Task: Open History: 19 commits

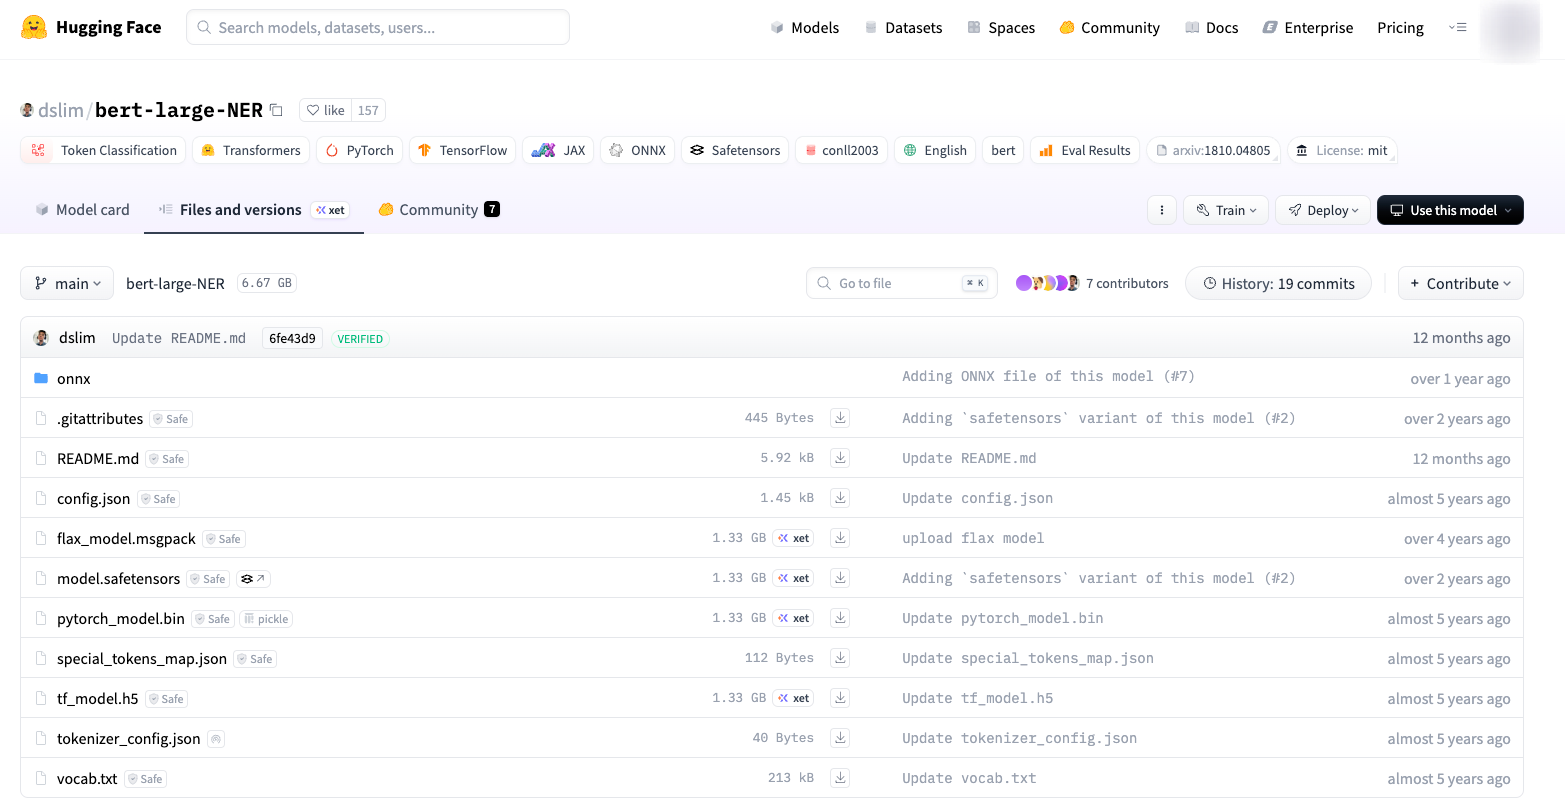Action: tap(1279, 284)
